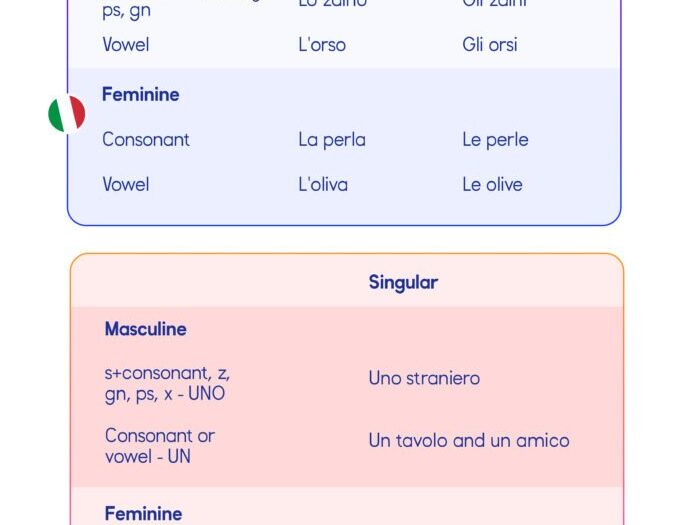This screenshot has width=688, height=525.
Task: Click the Vowel label beside L'orso
Action: click(125, 45)
